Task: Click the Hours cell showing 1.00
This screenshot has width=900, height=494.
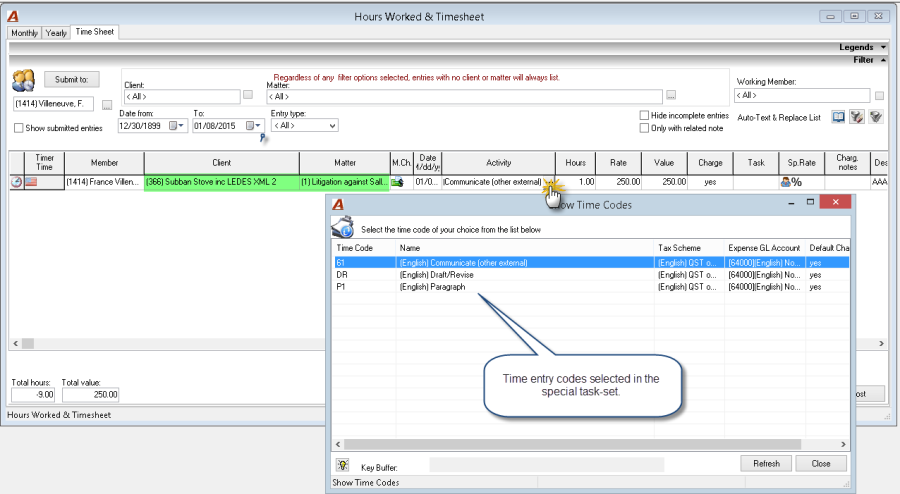Action: pyautogui.click(x=576, y=182)
